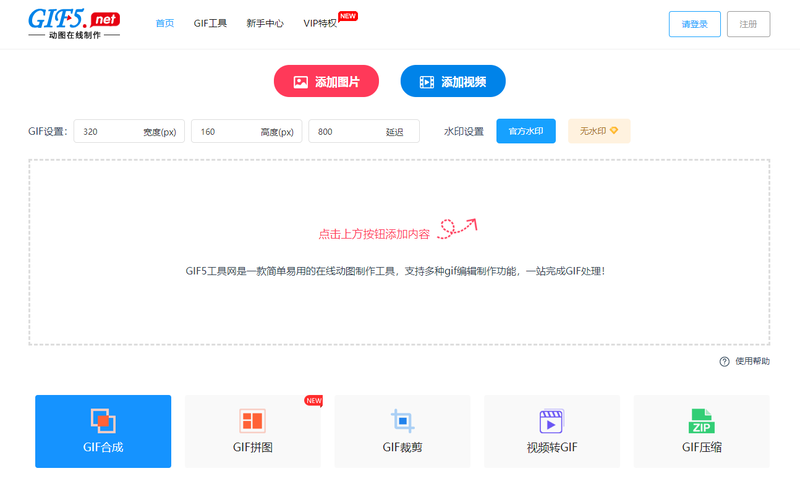Click the 水印设置 label text
800x484 pixels.
coord(464,132)
